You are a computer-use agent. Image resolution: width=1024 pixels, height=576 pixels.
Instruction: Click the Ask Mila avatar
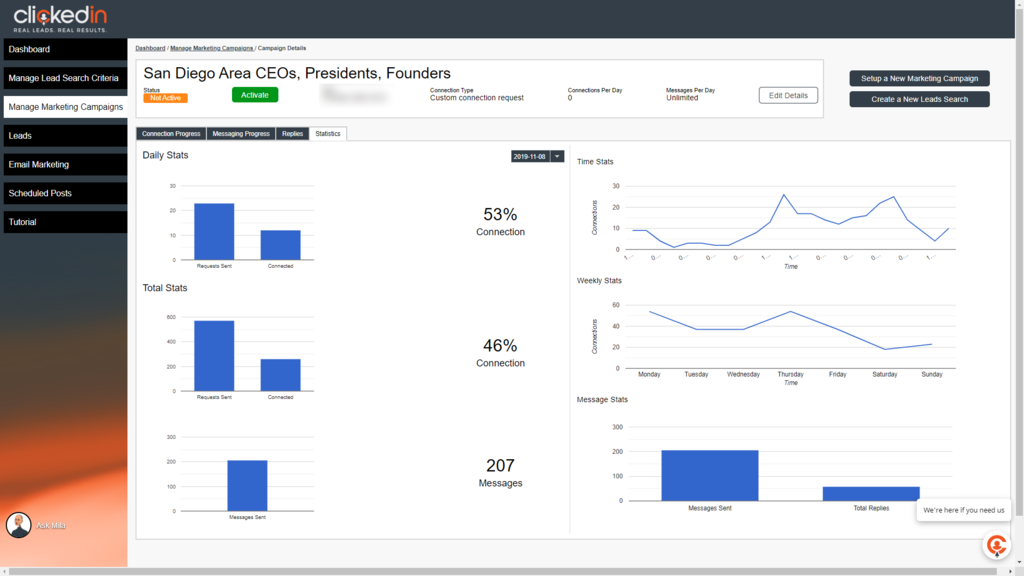point(18,525)
